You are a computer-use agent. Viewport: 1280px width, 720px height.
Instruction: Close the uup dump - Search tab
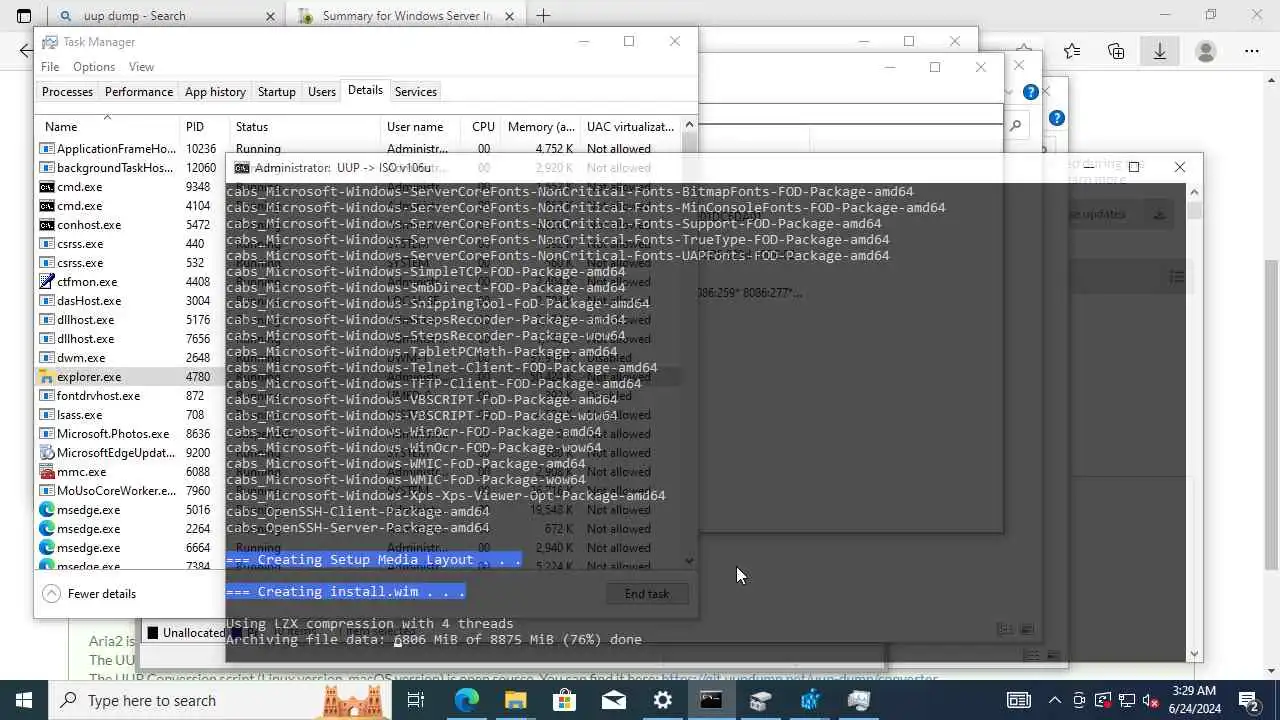click(270, 16)
